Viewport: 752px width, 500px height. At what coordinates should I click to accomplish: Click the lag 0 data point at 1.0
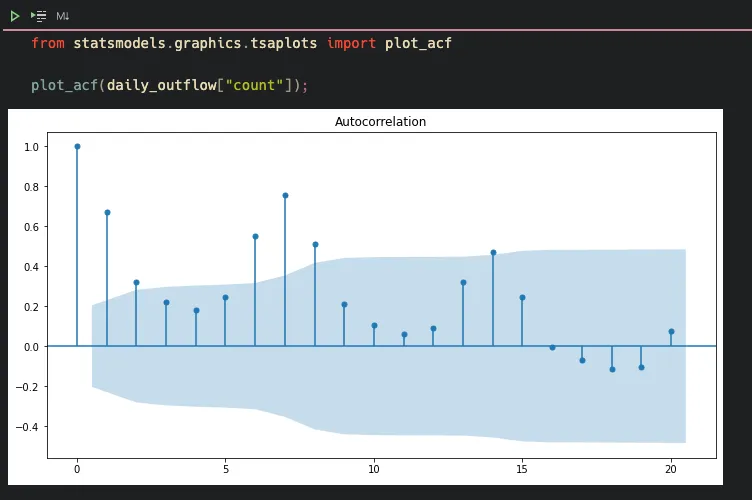click(77, 147)
